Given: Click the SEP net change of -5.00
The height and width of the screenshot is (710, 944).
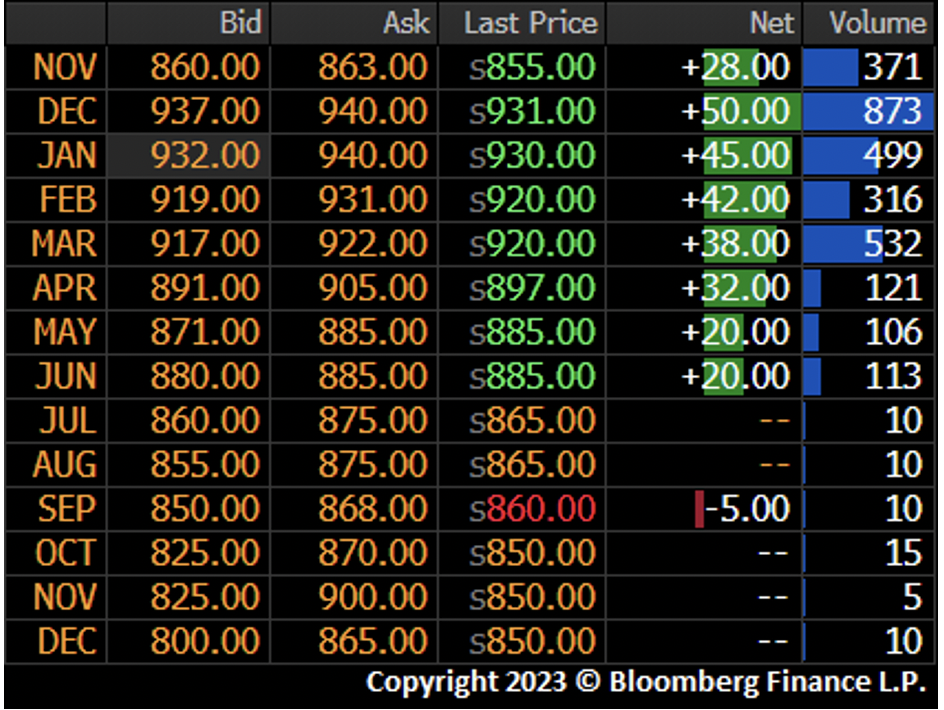Looking at the screenshot, I should pos(748,508).
